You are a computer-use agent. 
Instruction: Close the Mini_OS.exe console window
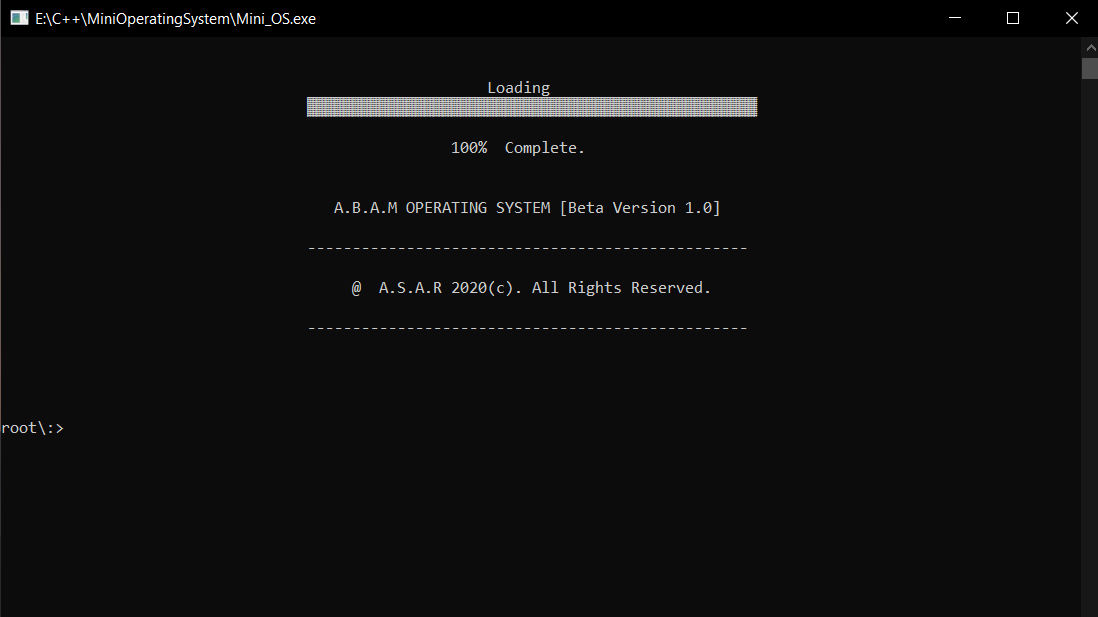point(1071,18)
